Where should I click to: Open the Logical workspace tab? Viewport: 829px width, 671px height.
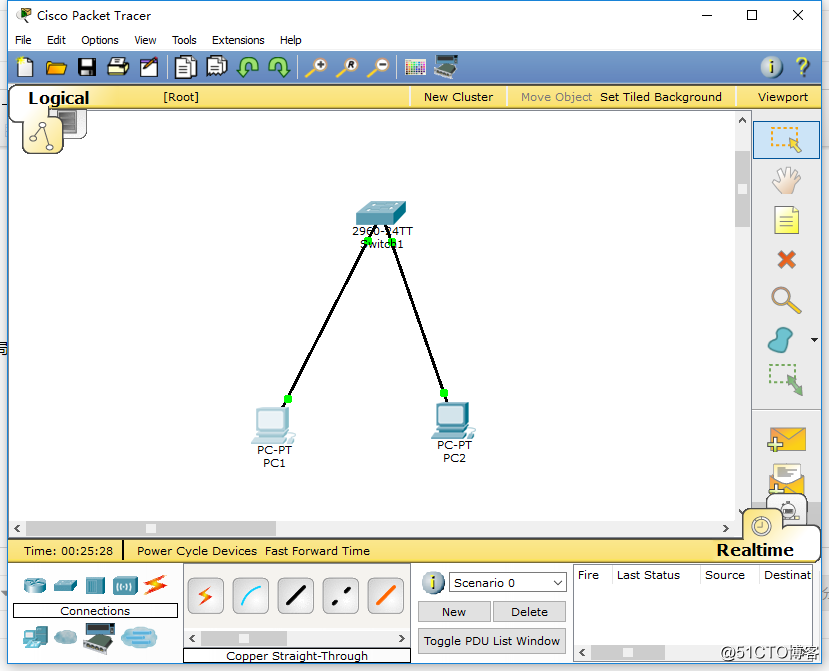(x=58, y=98)
